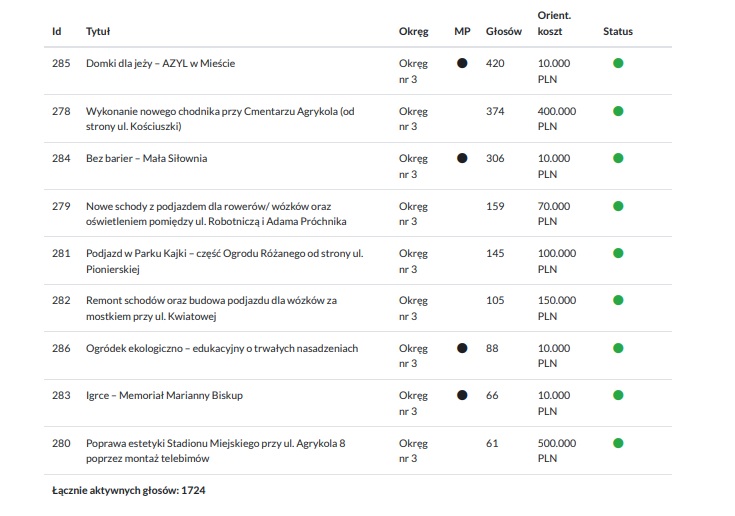Click the Status column header
This screenshot has height=516, width=735.
point(617,32)
